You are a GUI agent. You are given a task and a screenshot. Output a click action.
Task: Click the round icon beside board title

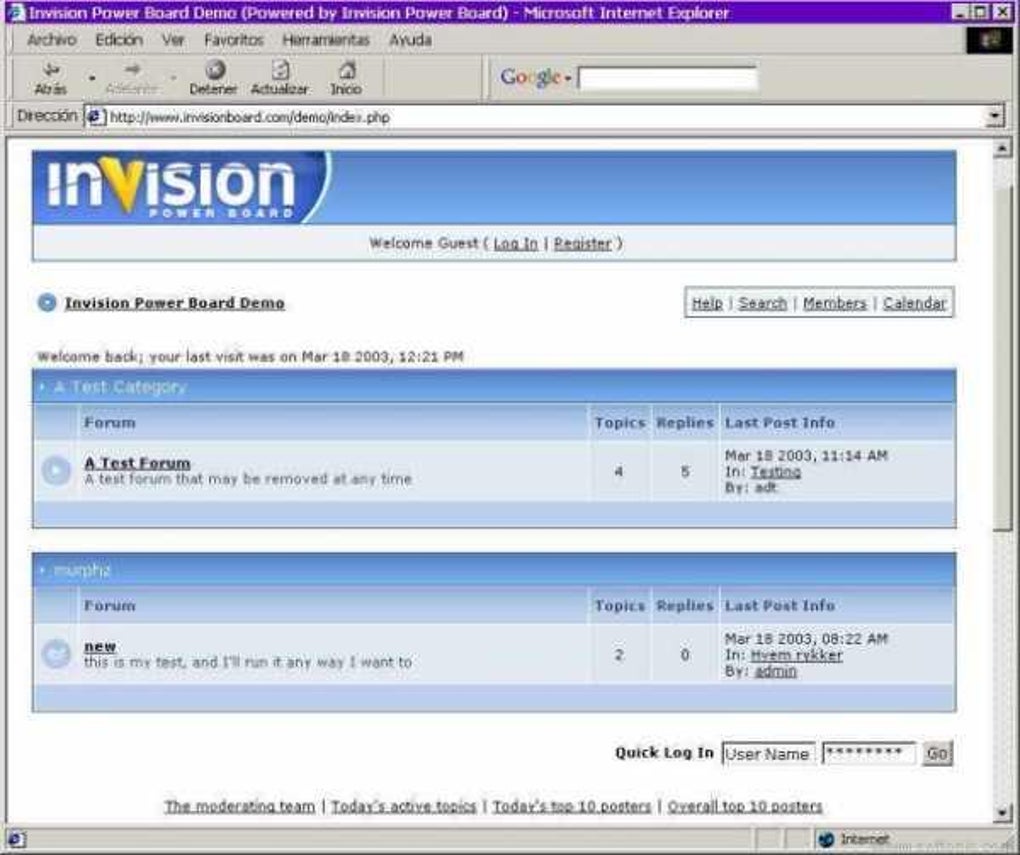pos(47,303)
